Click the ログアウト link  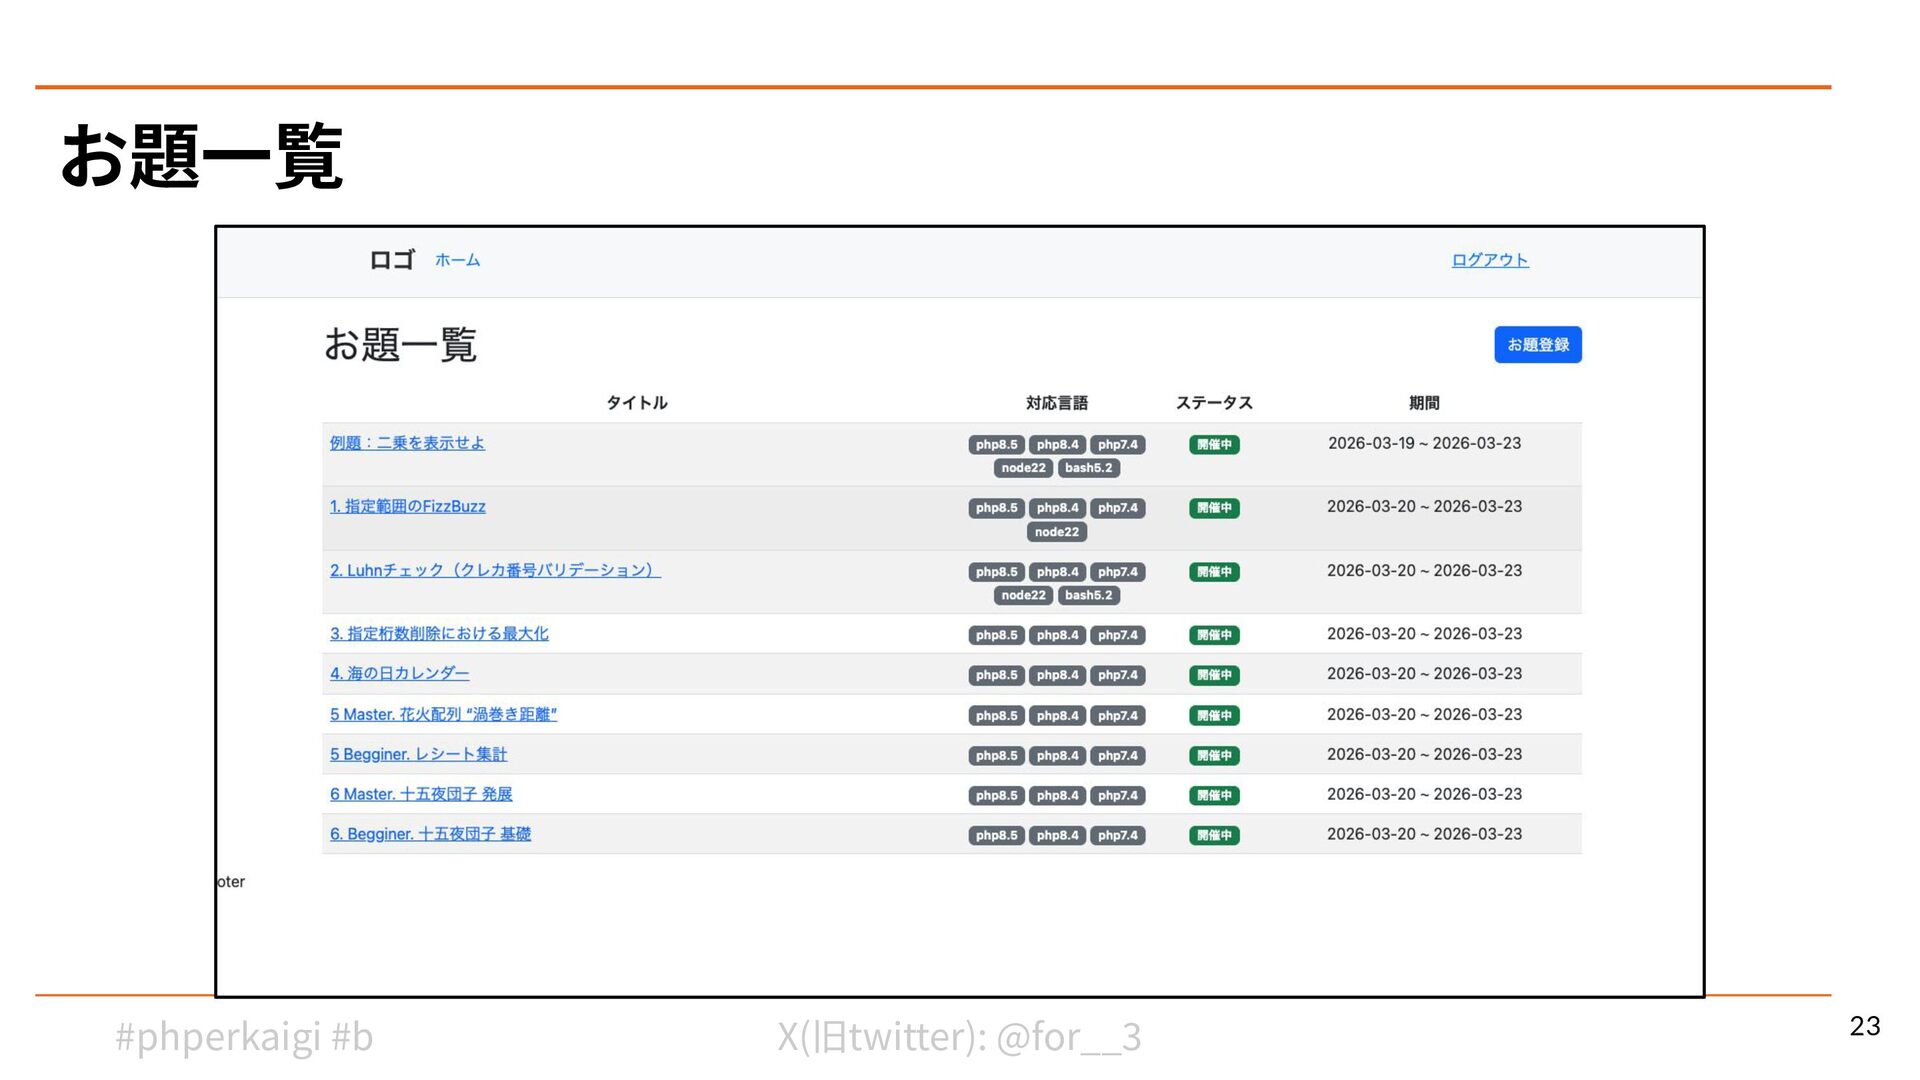pyautogui.click(x=1489, y=260)
